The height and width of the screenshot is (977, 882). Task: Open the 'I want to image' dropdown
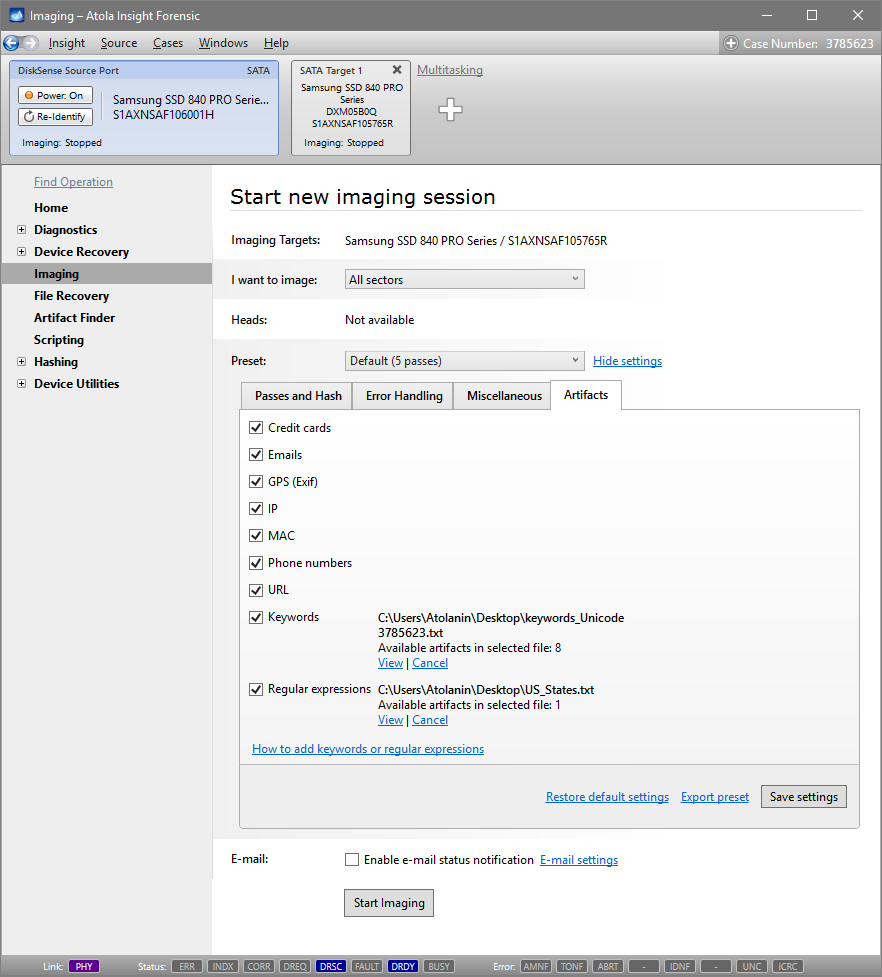click(x=464, y=280)
